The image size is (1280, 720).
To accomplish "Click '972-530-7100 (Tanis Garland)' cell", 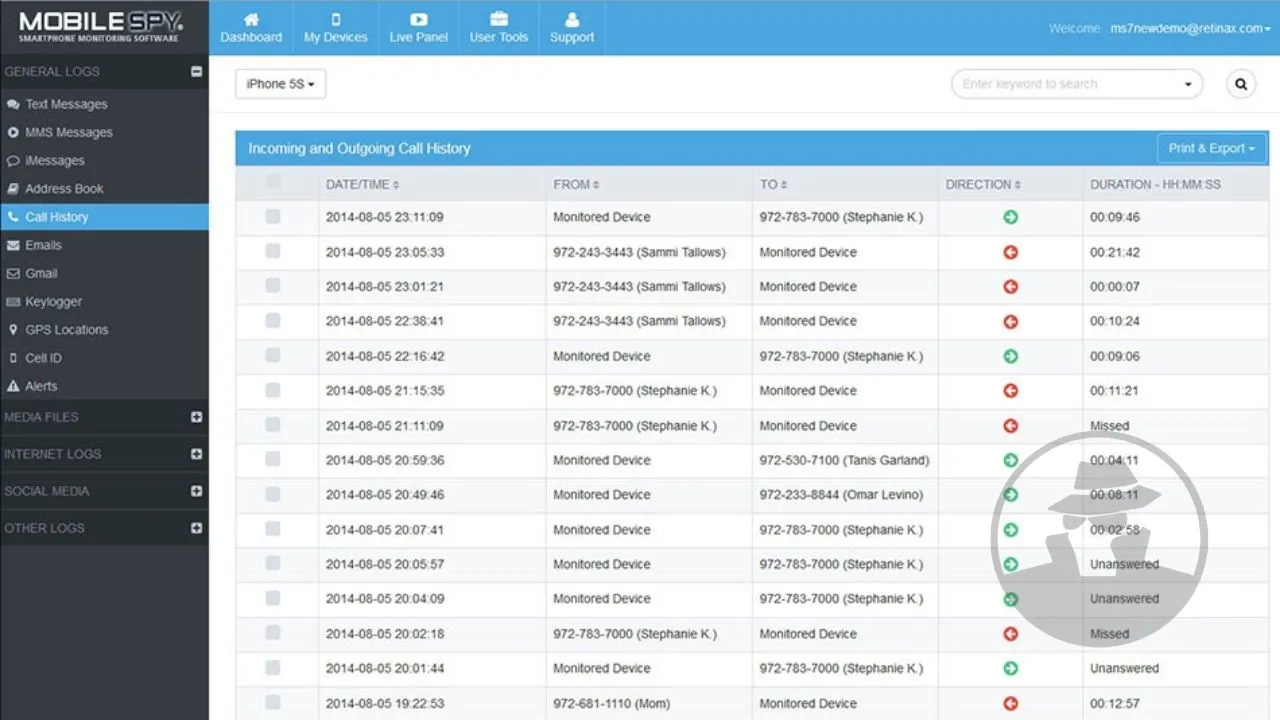I will click(844, 460).
